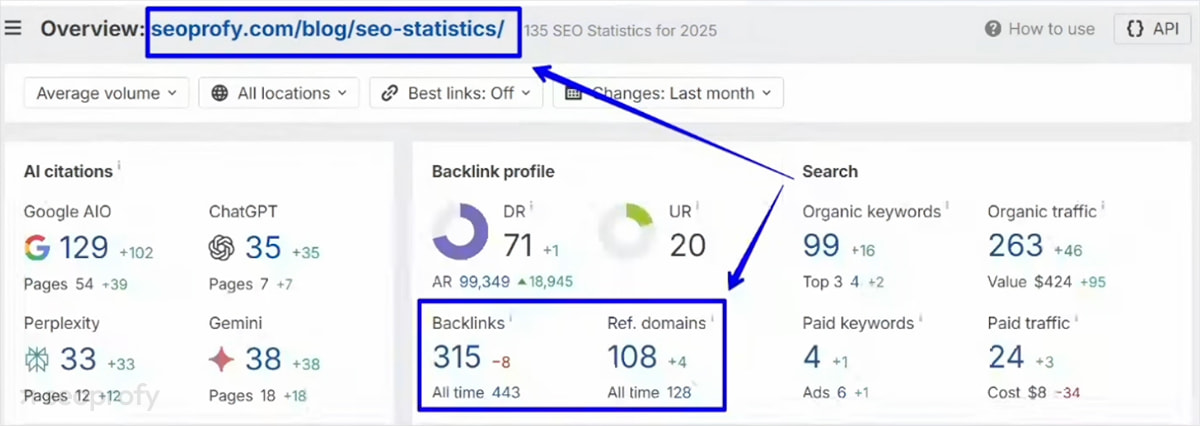This screenshot has width=1200, height=426.
Task: Open Gemini citations count 38
Action: (x=264, y=358)
